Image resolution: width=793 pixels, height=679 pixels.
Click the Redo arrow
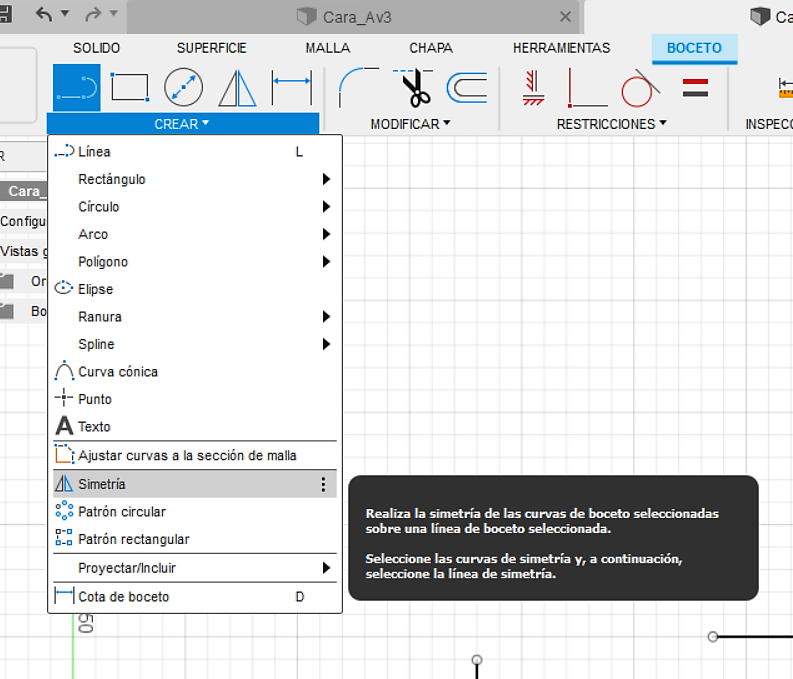(93, 14)
